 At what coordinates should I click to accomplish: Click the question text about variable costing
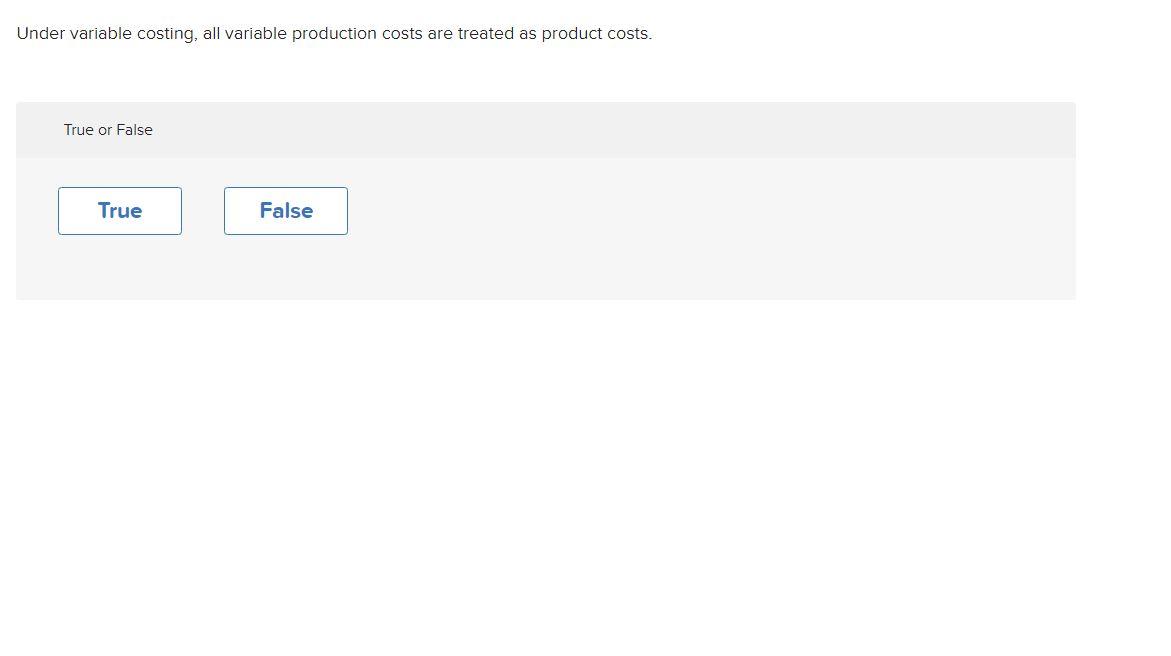pos(334,33)
